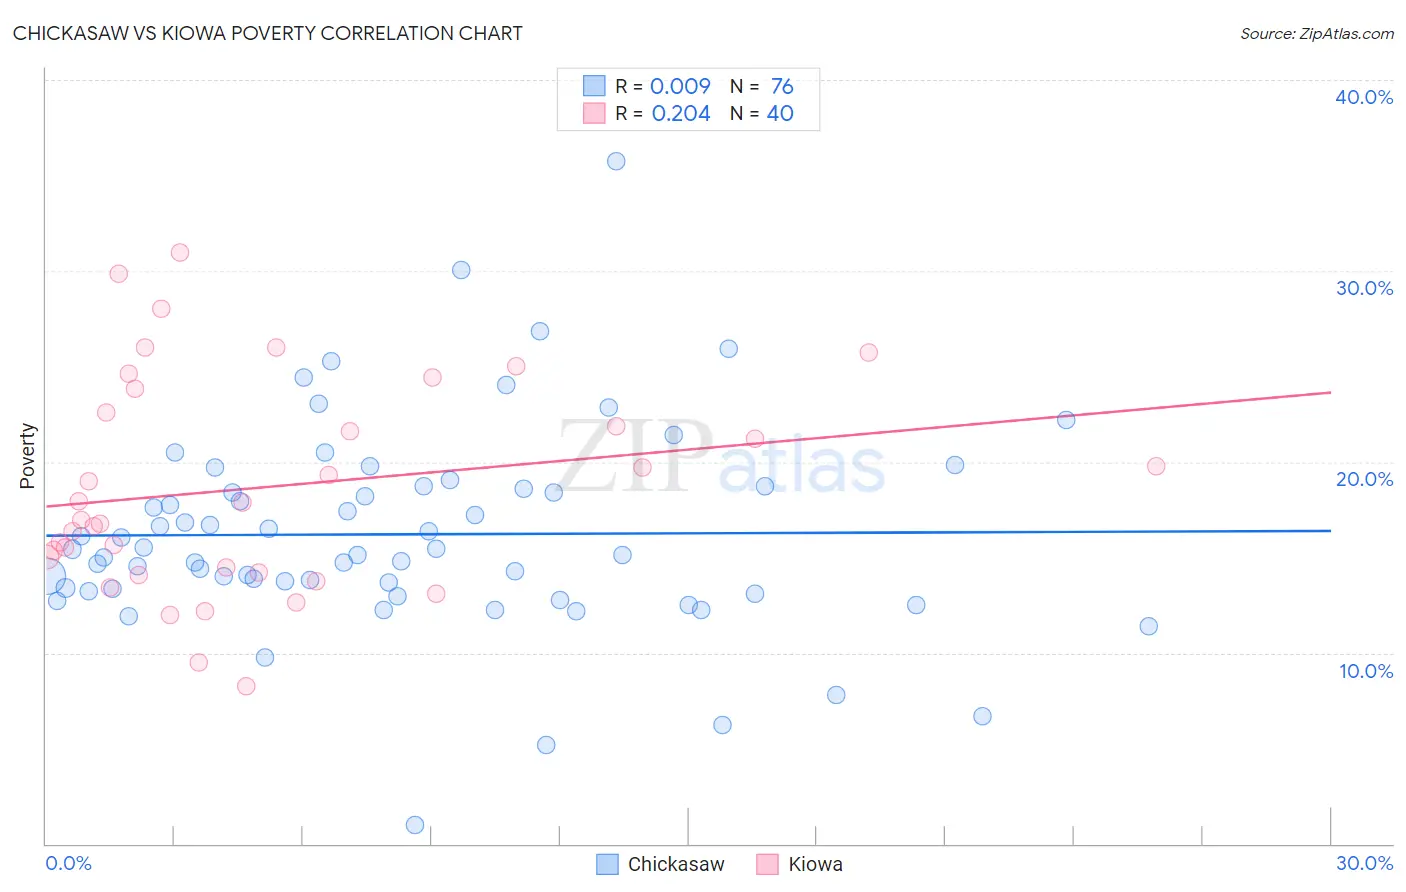
Task: Click the highest blue point near 36% poverty
Action: point(616,161)
